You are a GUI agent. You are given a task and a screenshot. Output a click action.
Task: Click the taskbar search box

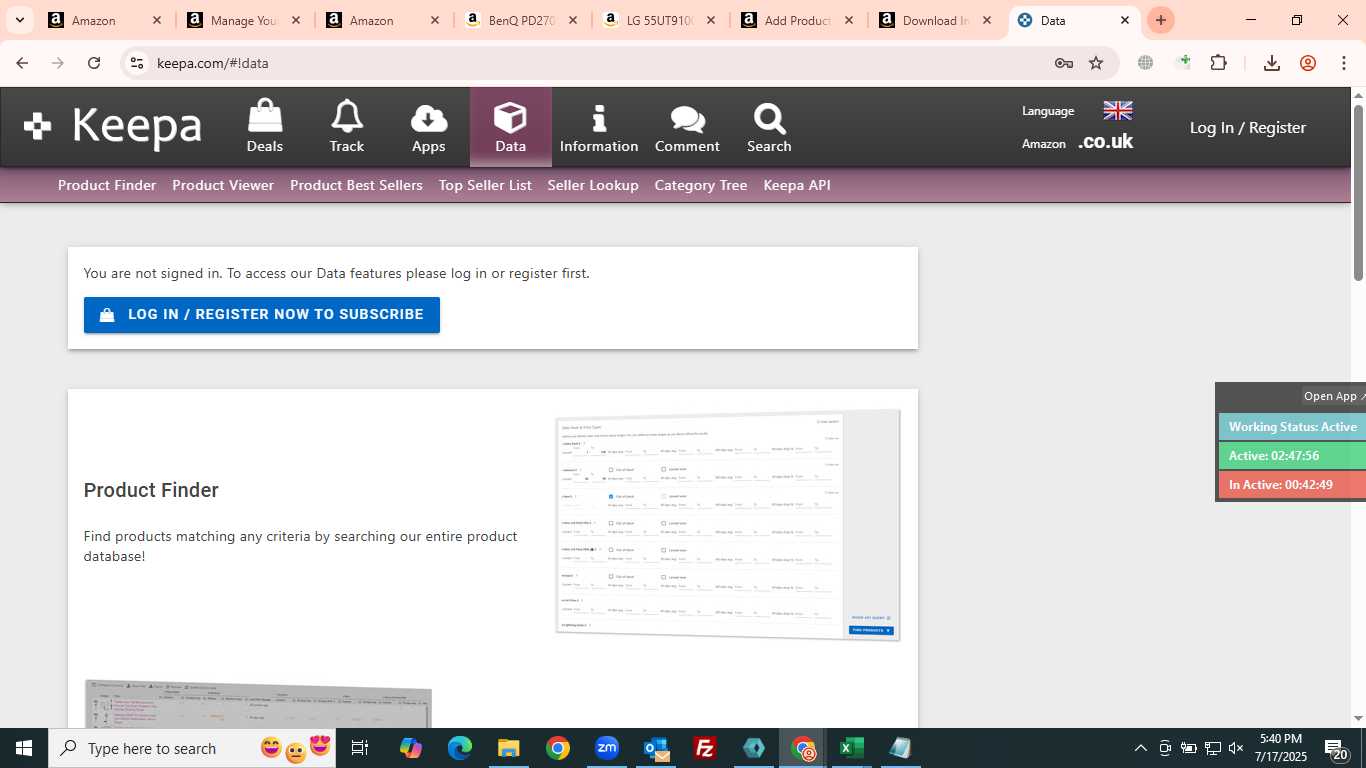[x=192, y=748]
